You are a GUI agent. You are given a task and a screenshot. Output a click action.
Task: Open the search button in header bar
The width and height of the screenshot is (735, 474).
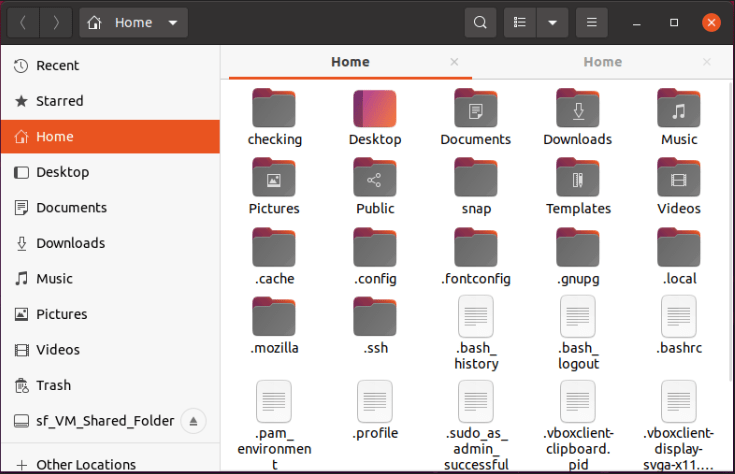coord(480,23)
